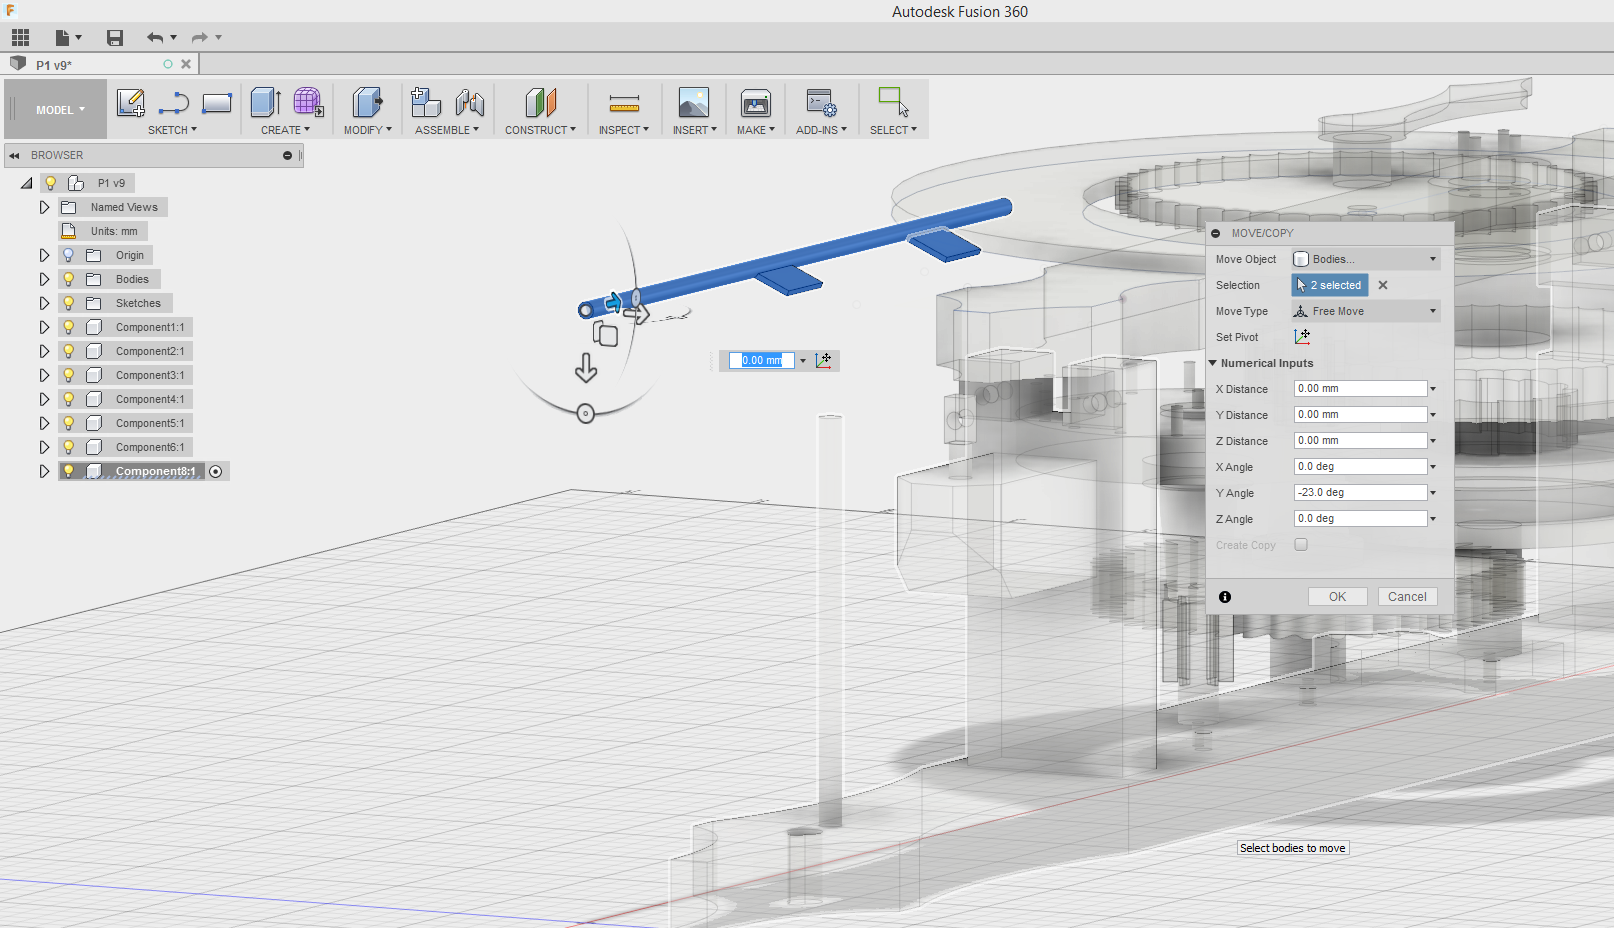This screenshot has height=928, width=1614.
Task: Open the MODEL workspace dropdown
Action: click(60, 110)
